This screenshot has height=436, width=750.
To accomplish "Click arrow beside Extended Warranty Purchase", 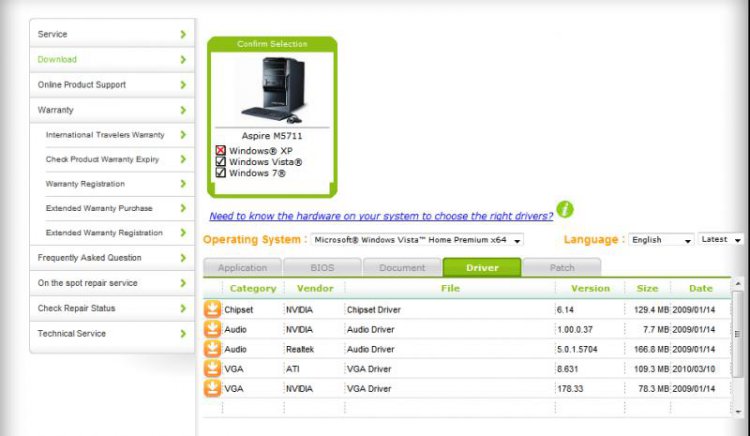I will (x=183, y=208).
